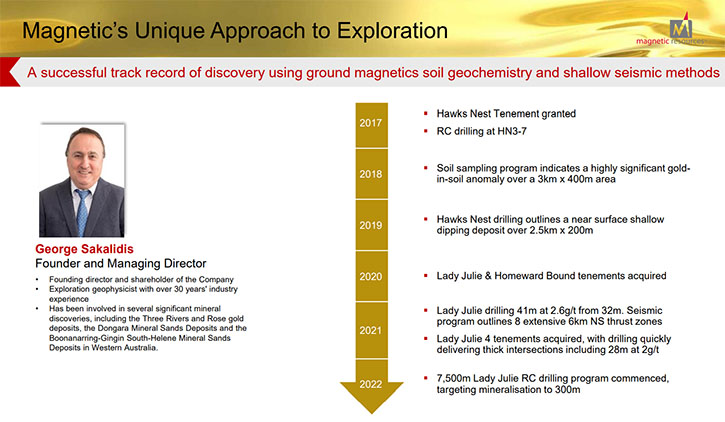Screen dimensions: 725x422
Task: Click 'Founding director and shareholder of the Company'
Action: (141, 280)
